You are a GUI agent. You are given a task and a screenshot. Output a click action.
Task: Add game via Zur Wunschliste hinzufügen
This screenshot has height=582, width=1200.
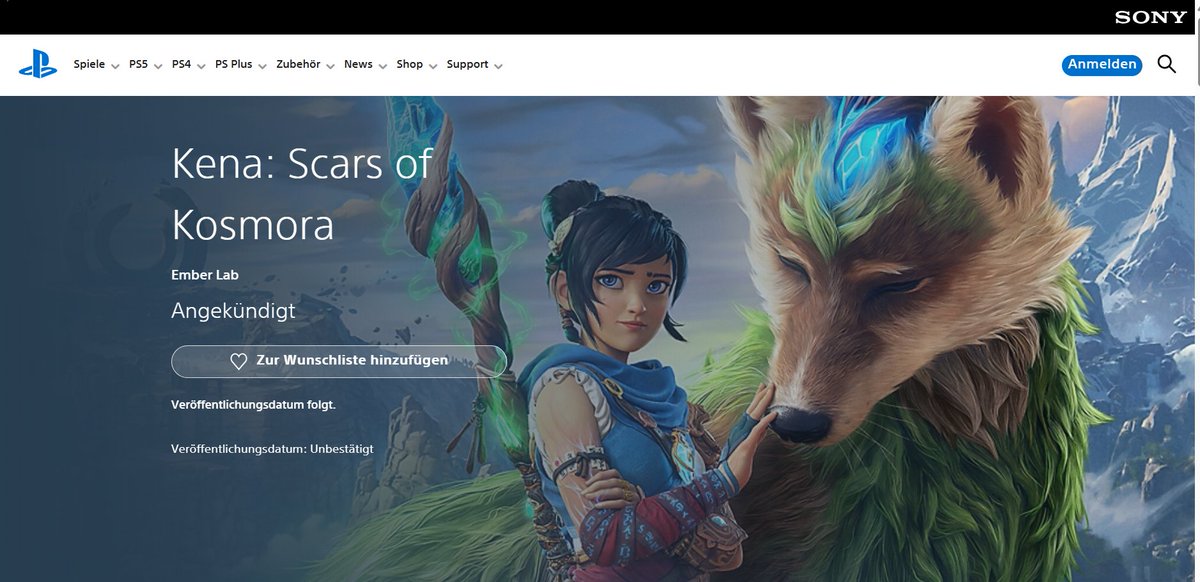click(339, 361)
